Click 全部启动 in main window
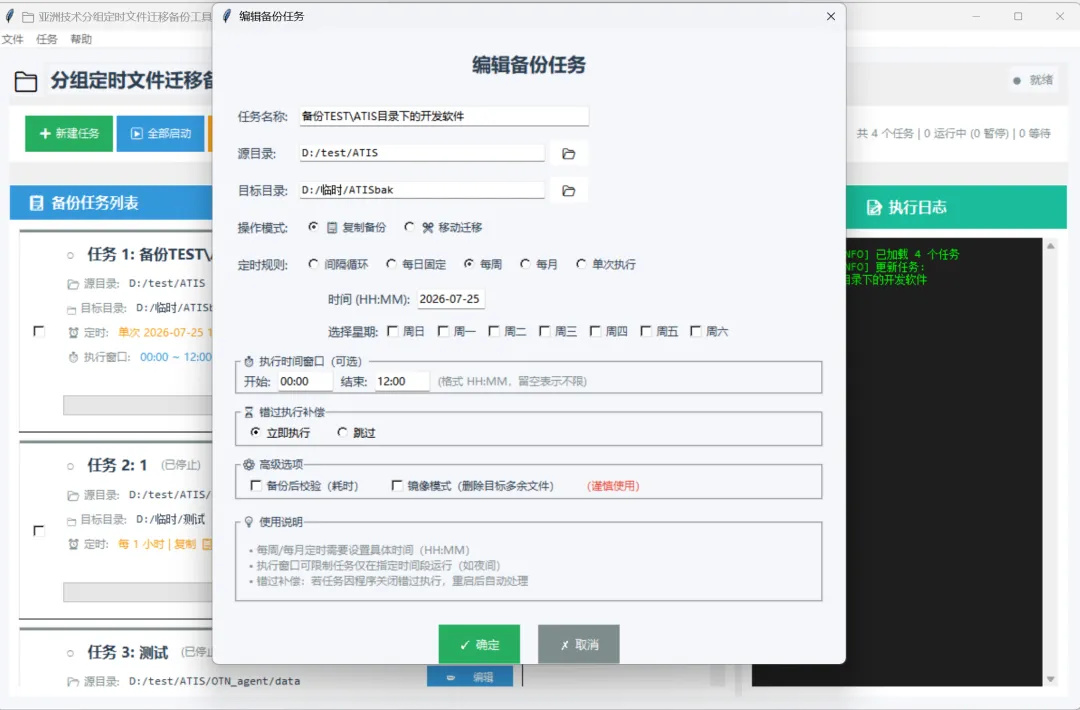Screen dimensions: 1080x710 [160, 134]
